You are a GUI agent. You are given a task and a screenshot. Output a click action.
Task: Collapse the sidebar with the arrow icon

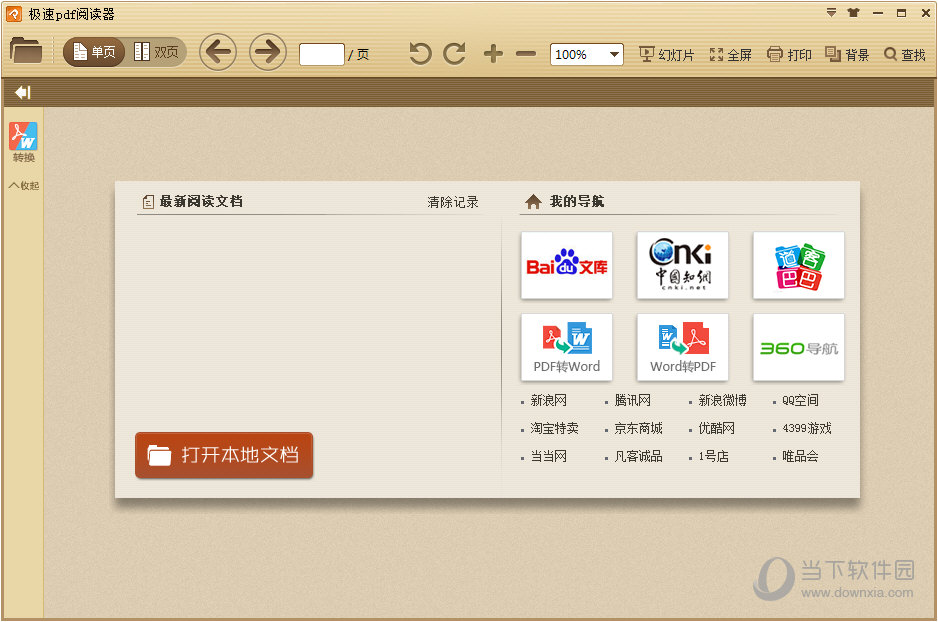pyautogui.click(x=22, y=93)
